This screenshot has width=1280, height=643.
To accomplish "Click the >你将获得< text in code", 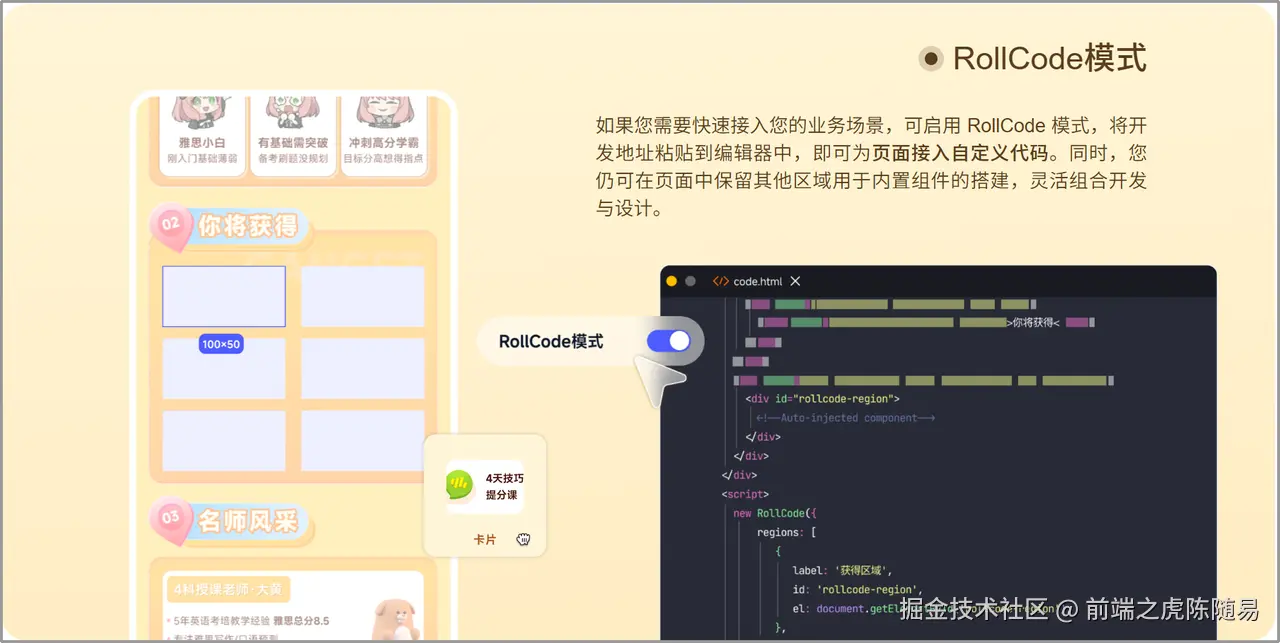I will 1035,323.
